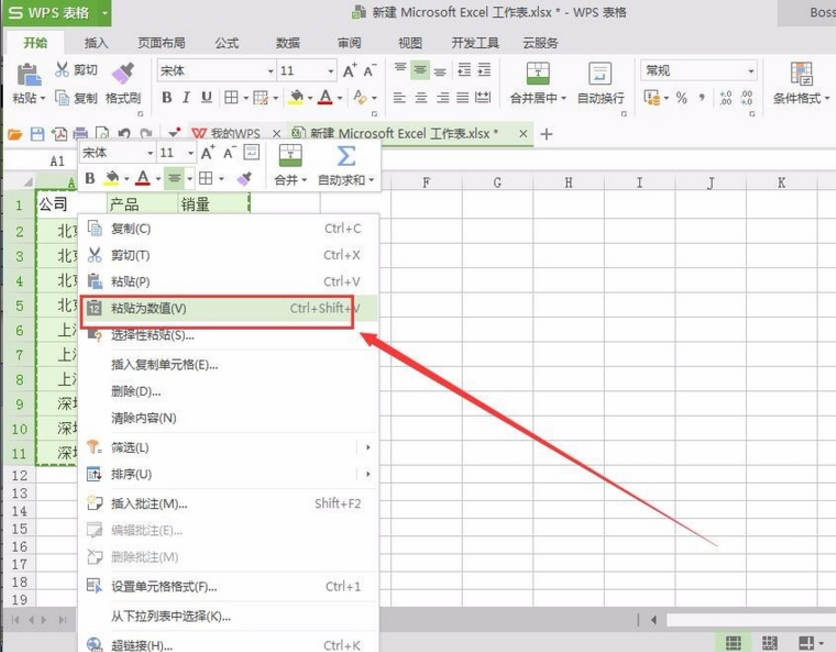Click format painter in mini toolbar
The image size is (836, 652).
(244, 178)
